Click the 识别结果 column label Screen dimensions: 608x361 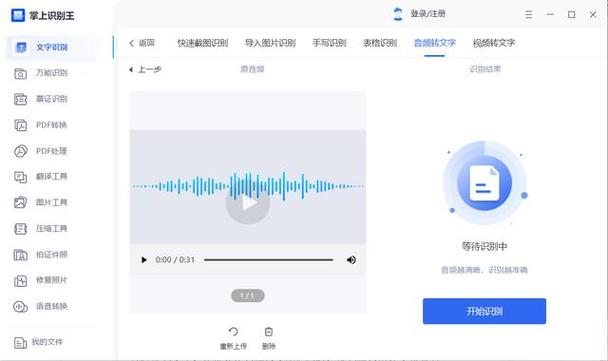point(485,69)
